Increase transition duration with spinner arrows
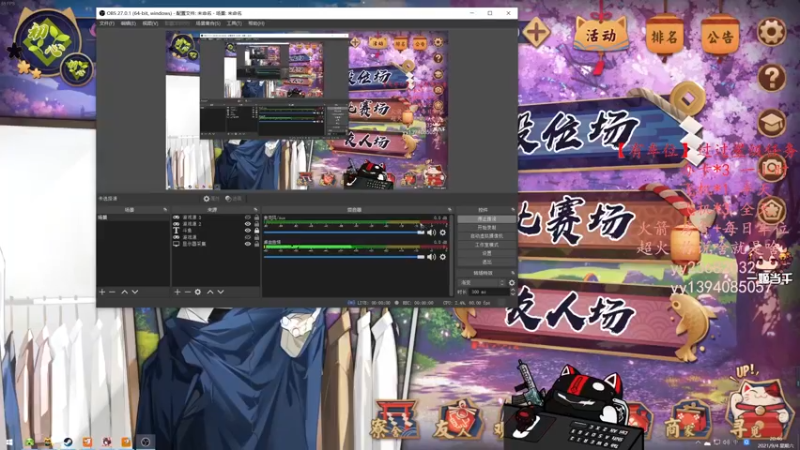800x450 pixels. point(512,290)
